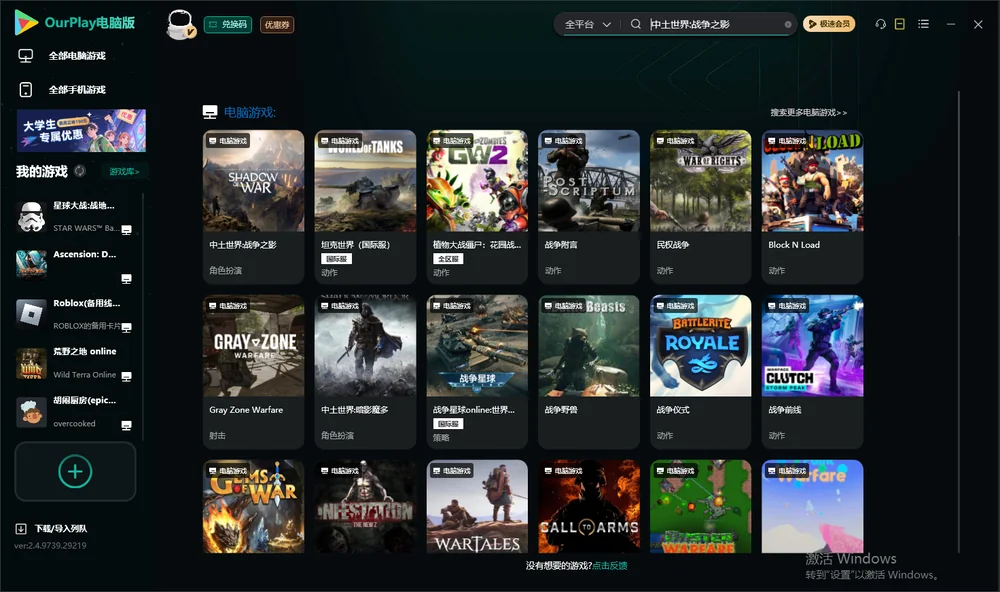Click the 战争野兽 game title
The height and width of the screenshot is (592, 1000).
(x=561, y=410)
